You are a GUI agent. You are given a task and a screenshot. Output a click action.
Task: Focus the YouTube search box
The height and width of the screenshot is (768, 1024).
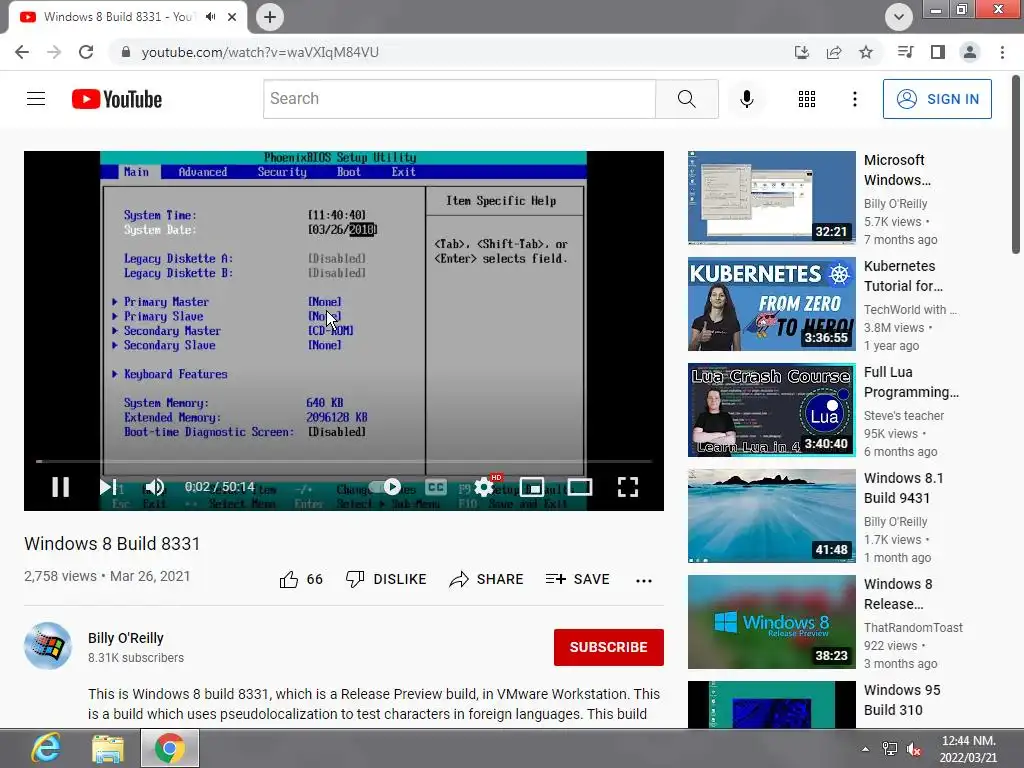click(459, 99)
